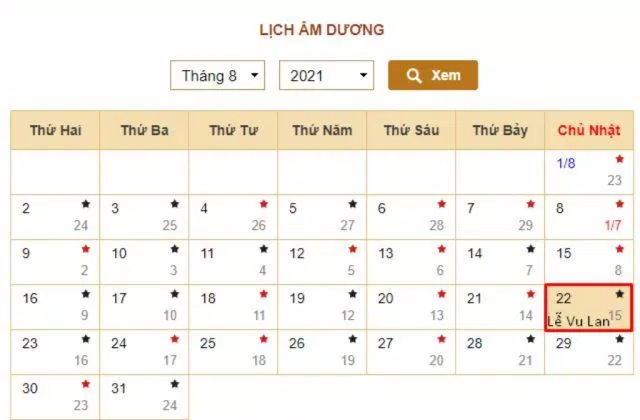This screenshot has height=420, width=640.
Task: Click the black star on day 31
Action: tap(175, 384)
